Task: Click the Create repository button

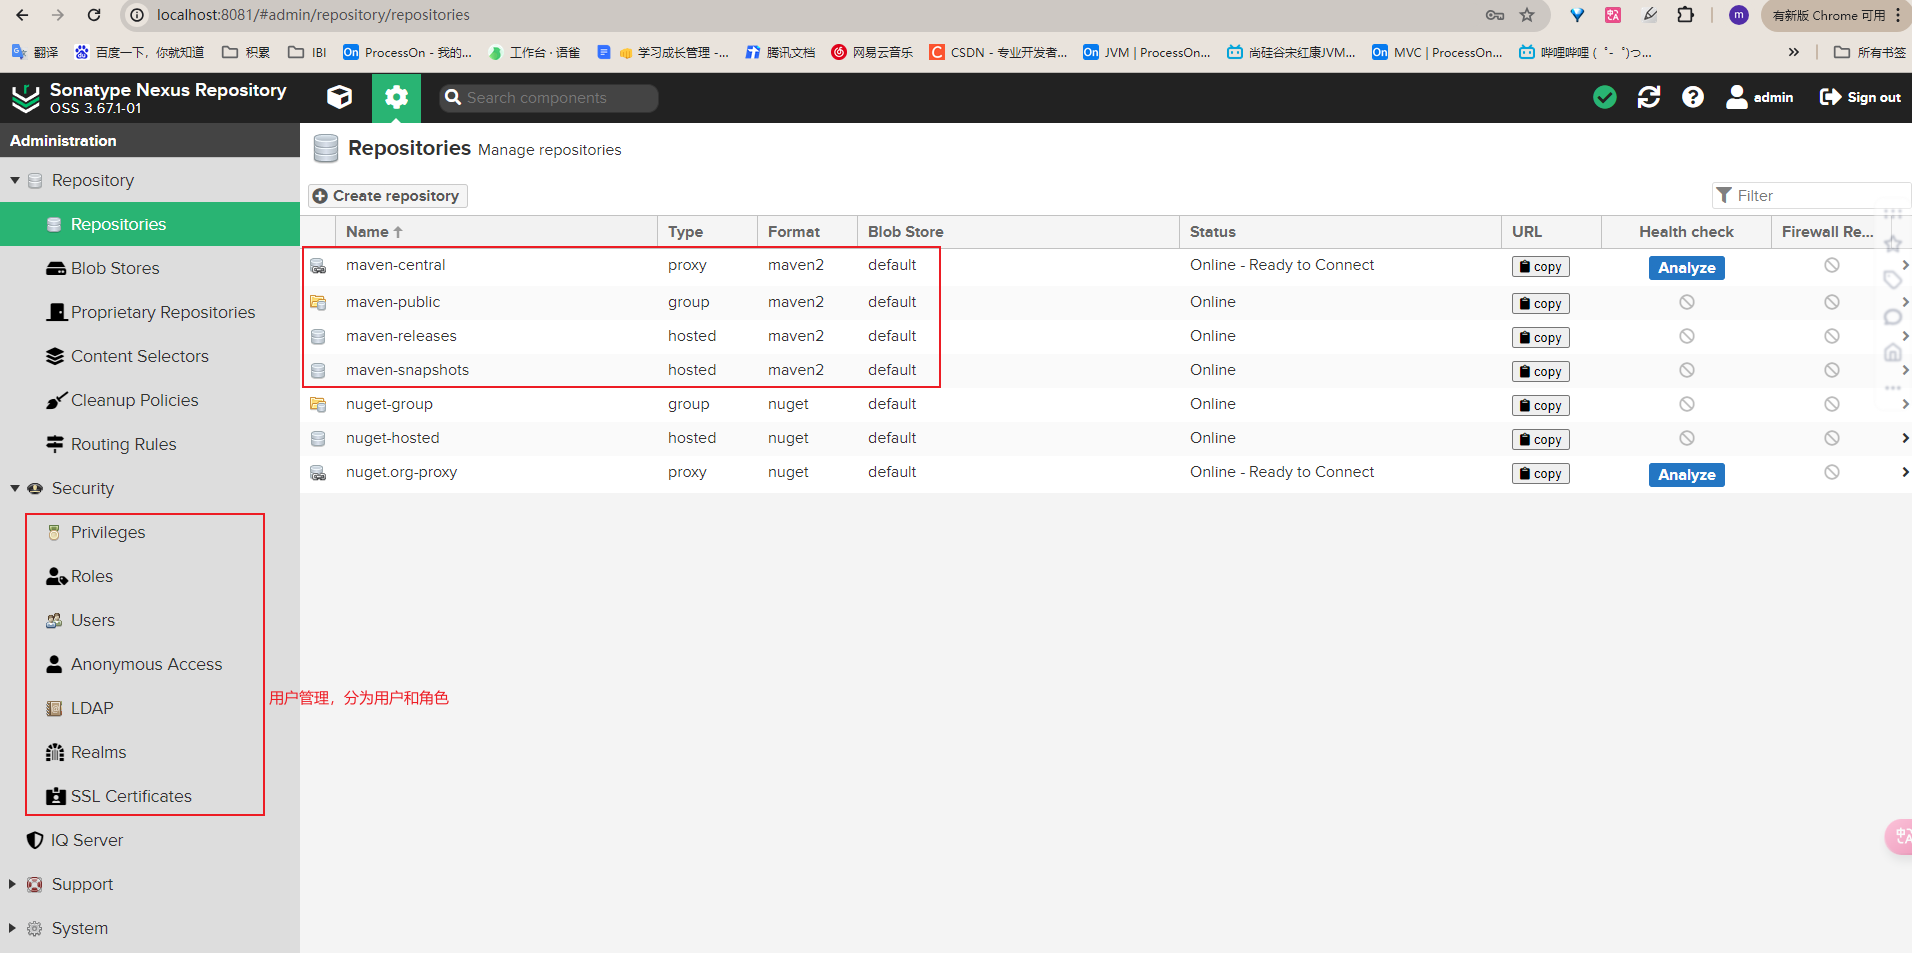Action: click(387, 196)
